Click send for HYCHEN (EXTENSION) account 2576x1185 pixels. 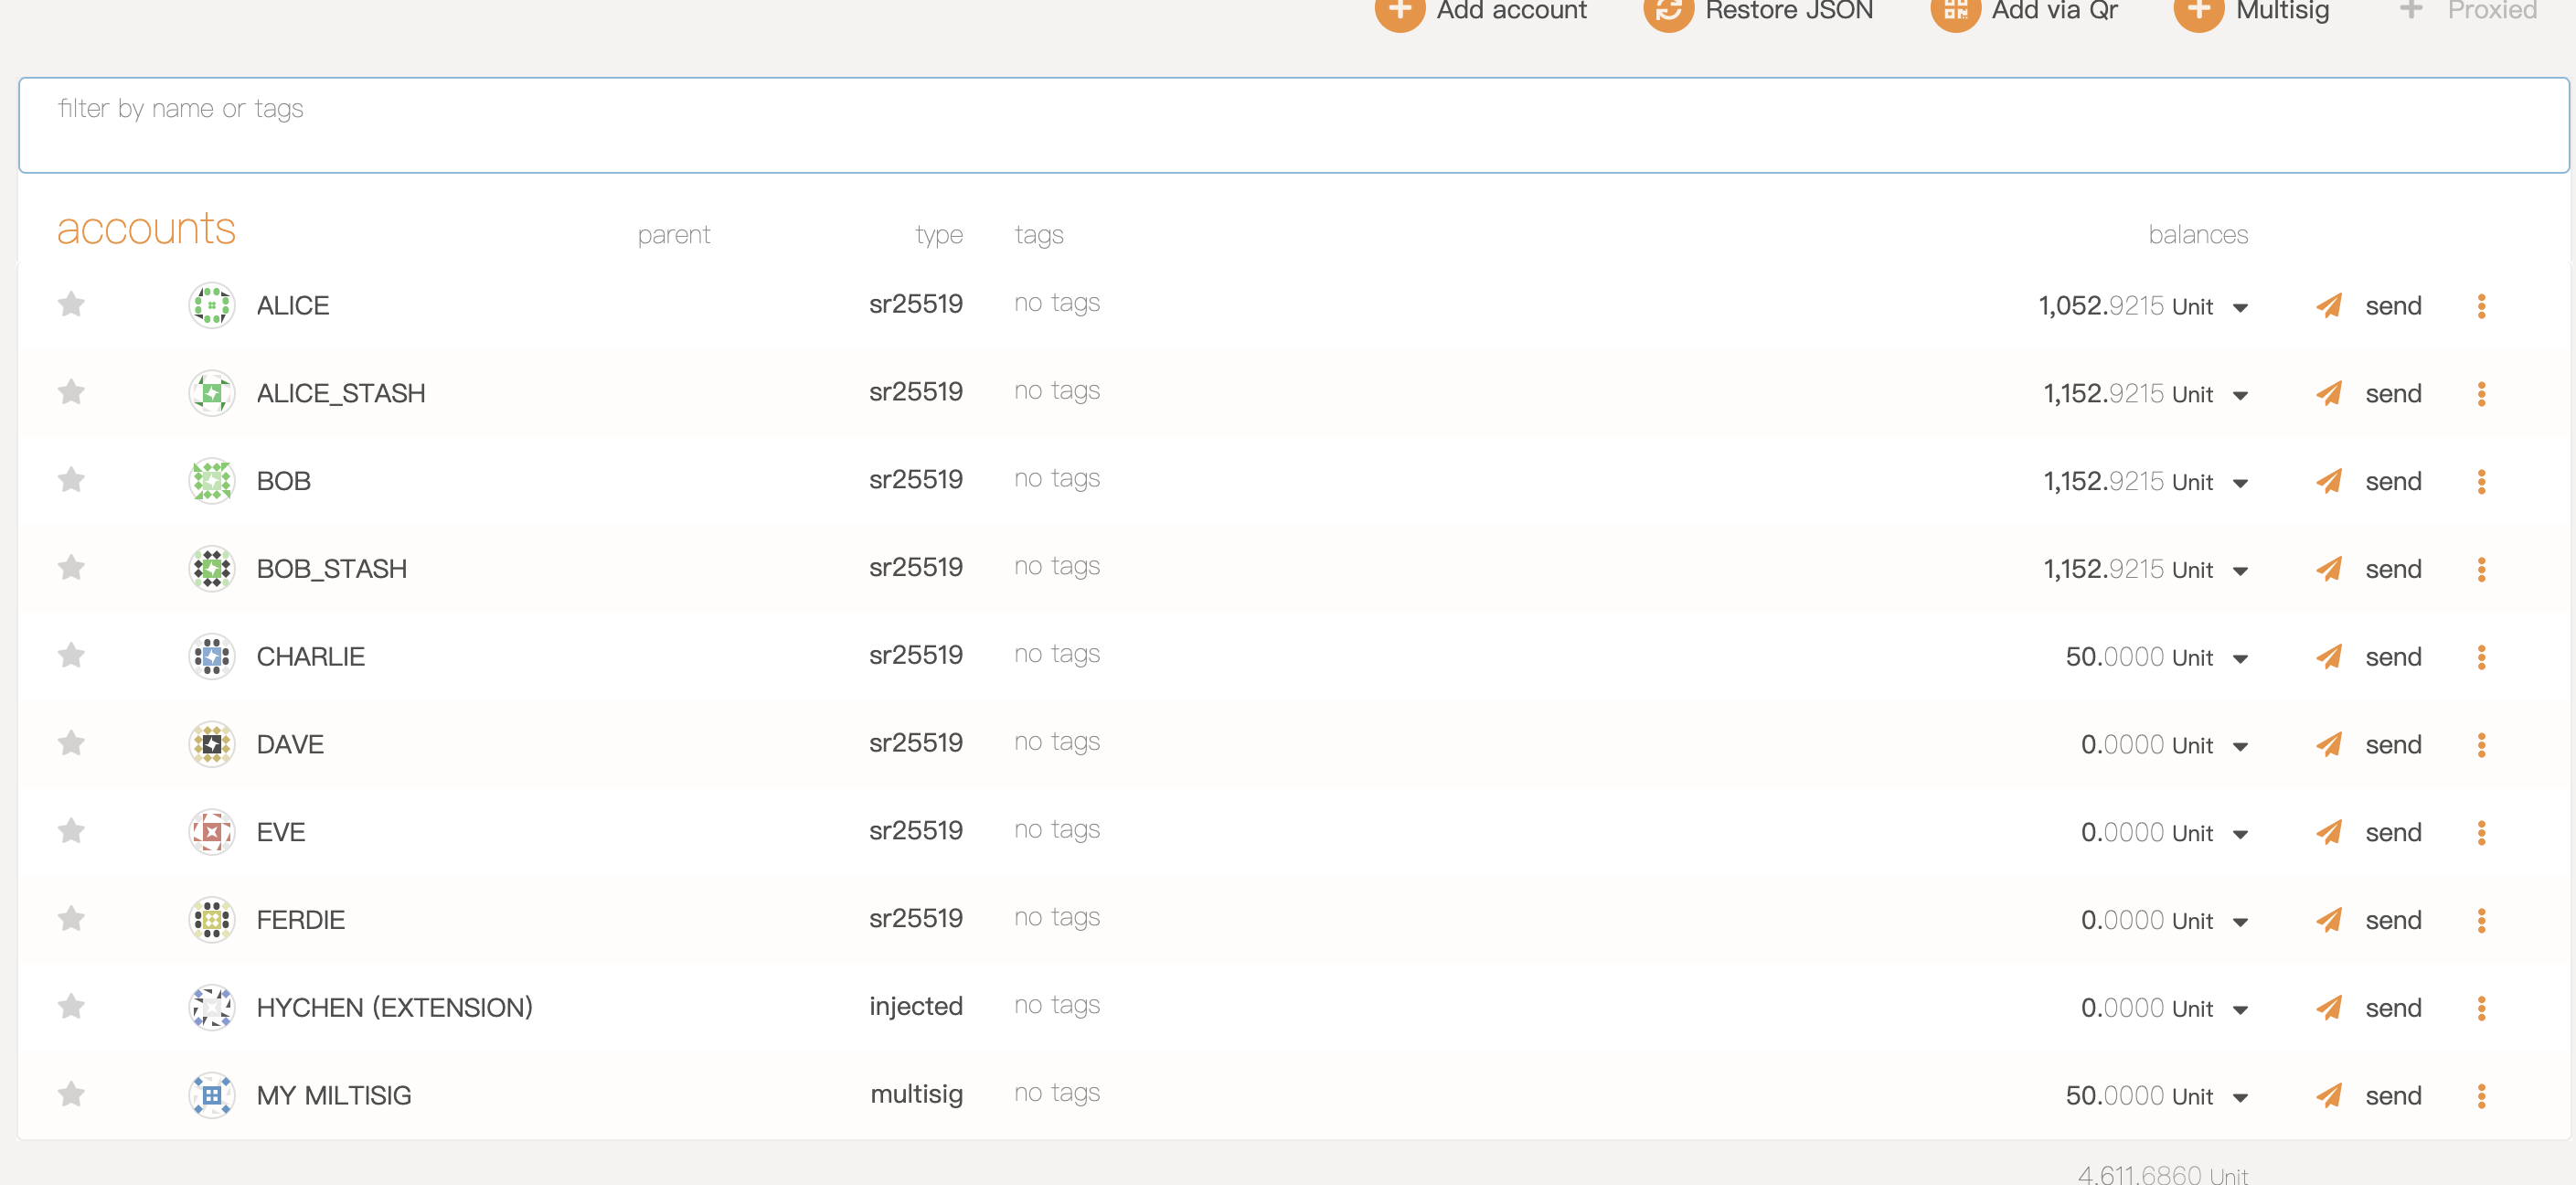tap(2392, 1008)
